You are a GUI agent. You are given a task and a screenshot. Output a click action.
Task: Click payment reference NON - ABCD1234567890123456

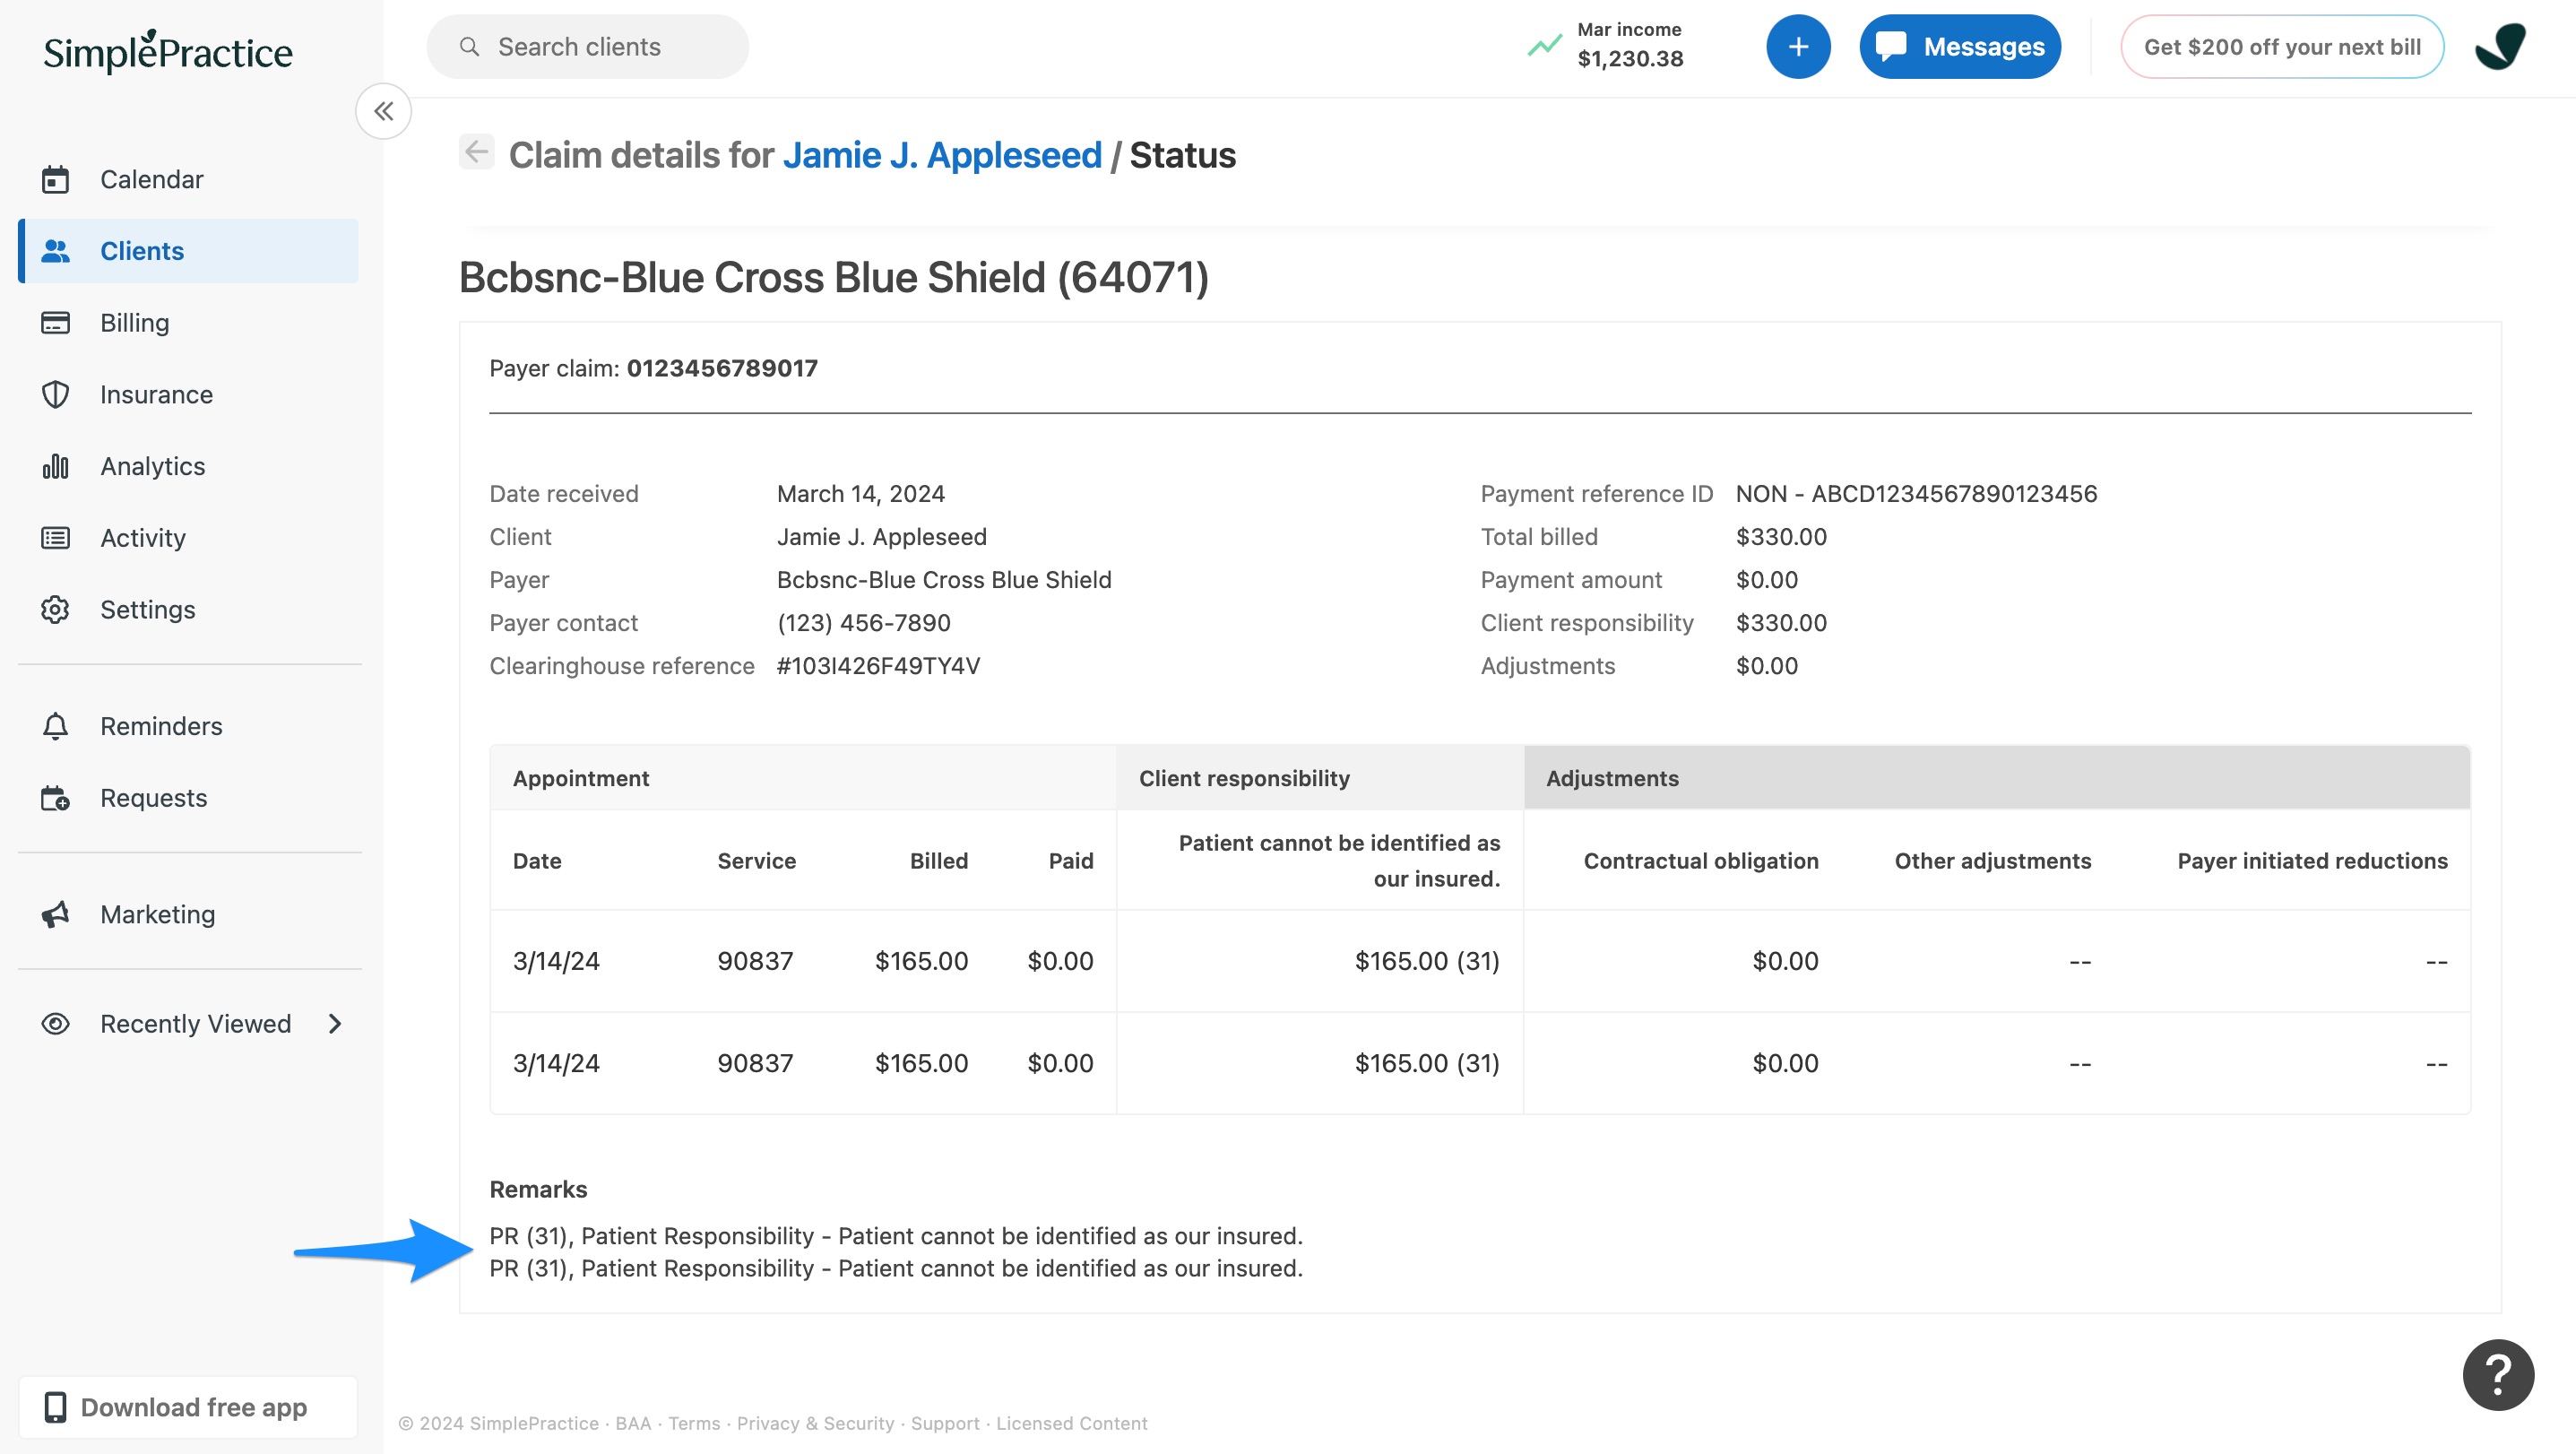click(x=1916, y=494)
